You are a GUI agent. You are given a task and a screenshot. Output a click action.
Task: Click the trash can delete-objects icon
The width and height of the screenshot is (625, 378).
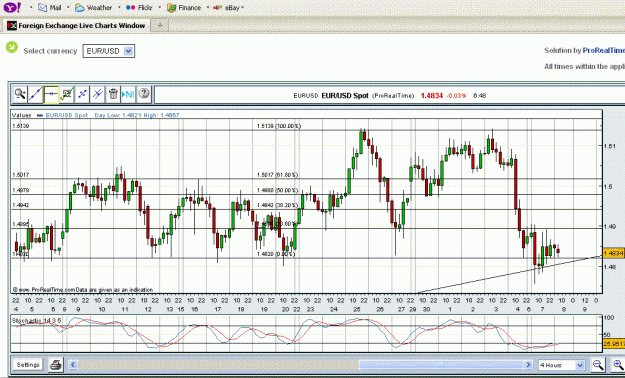click(x=113, y=94)
